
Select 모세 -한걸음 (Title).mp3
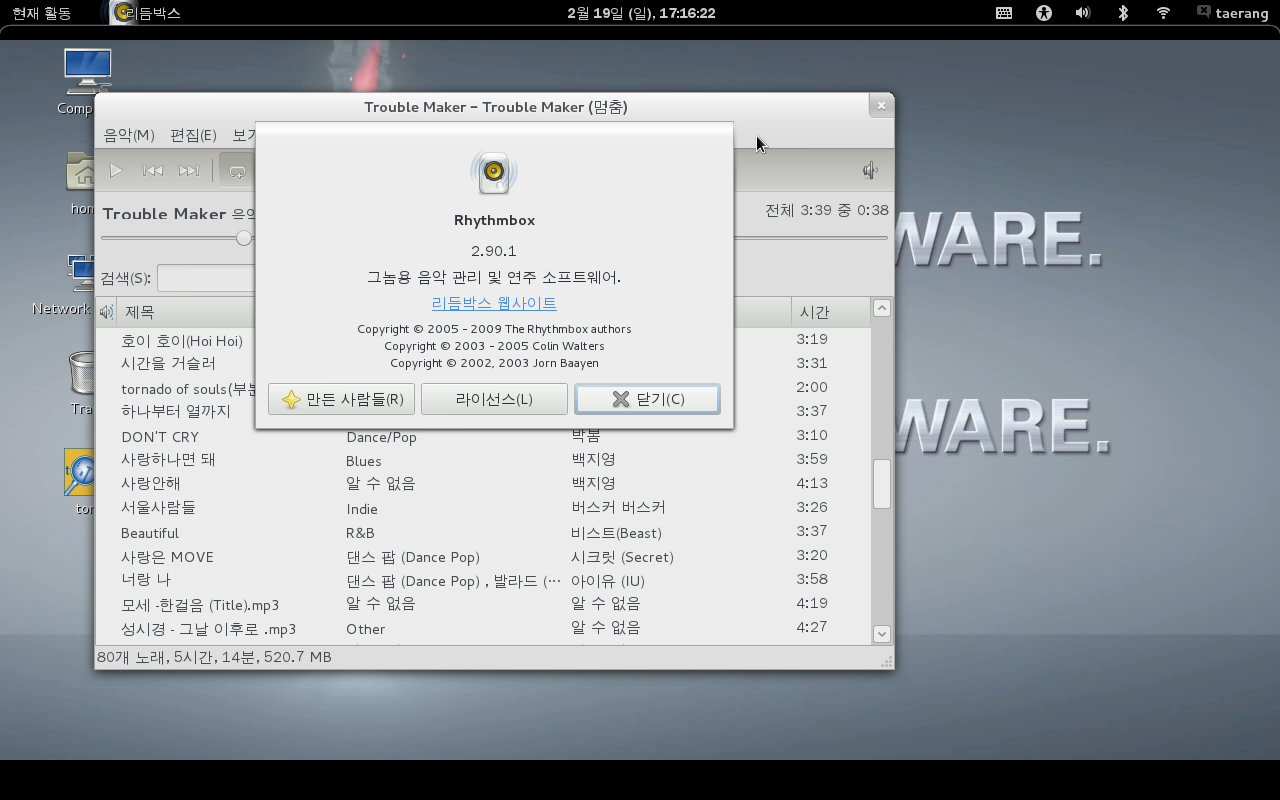(x=200, y=605)
